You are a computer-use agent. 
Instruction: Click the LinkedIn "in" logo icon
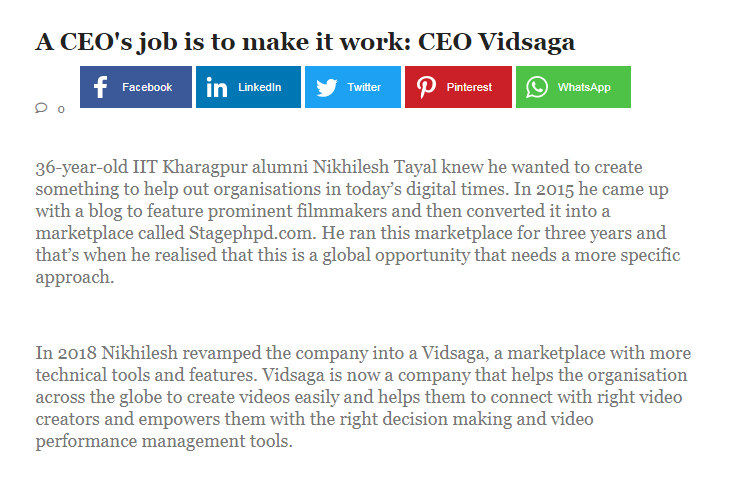[x=217, y=88]
